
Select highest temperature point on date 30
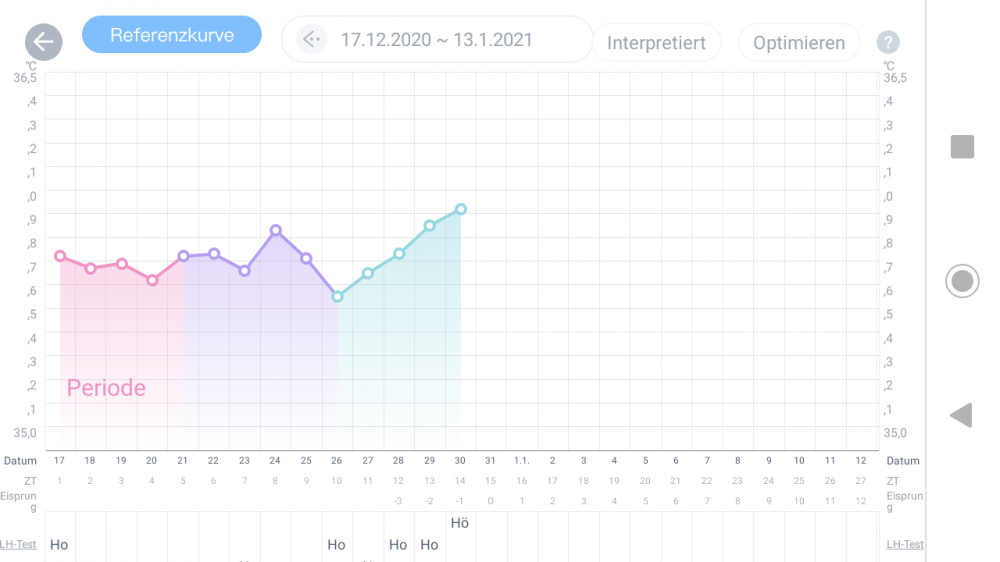[x=460, y=209]
